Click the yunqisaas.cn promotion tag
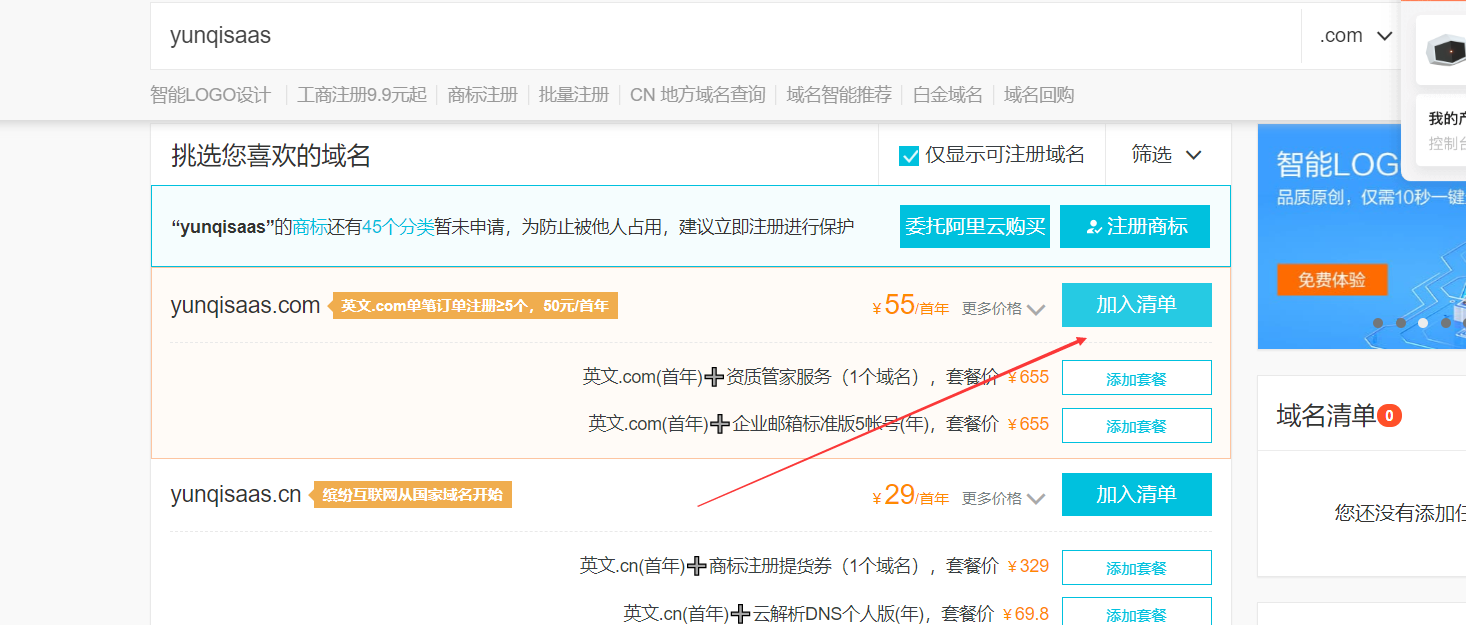1466x625 pixels. tap(412, 495)
